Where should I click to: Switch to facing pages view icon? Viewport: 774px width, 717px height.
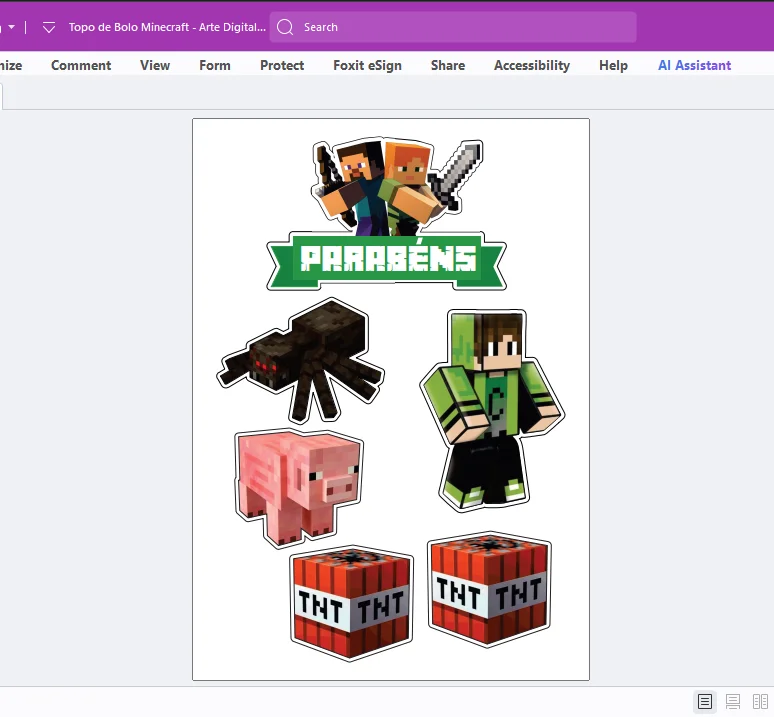pos(760,701)
